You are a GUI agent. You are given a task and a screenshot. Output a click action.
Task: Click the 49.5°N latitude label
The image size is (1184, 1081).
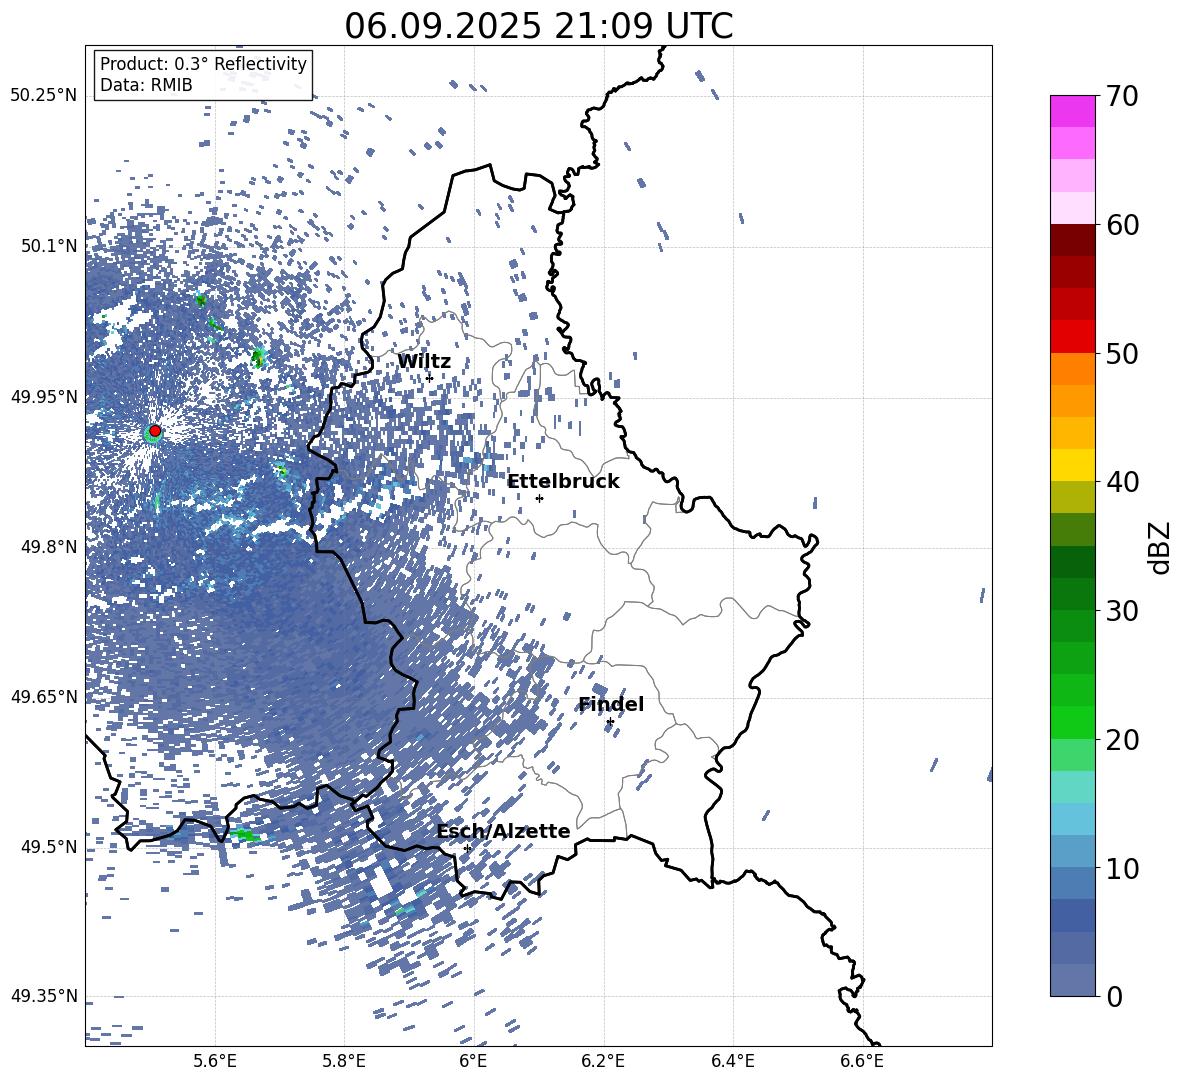[48, 847]
